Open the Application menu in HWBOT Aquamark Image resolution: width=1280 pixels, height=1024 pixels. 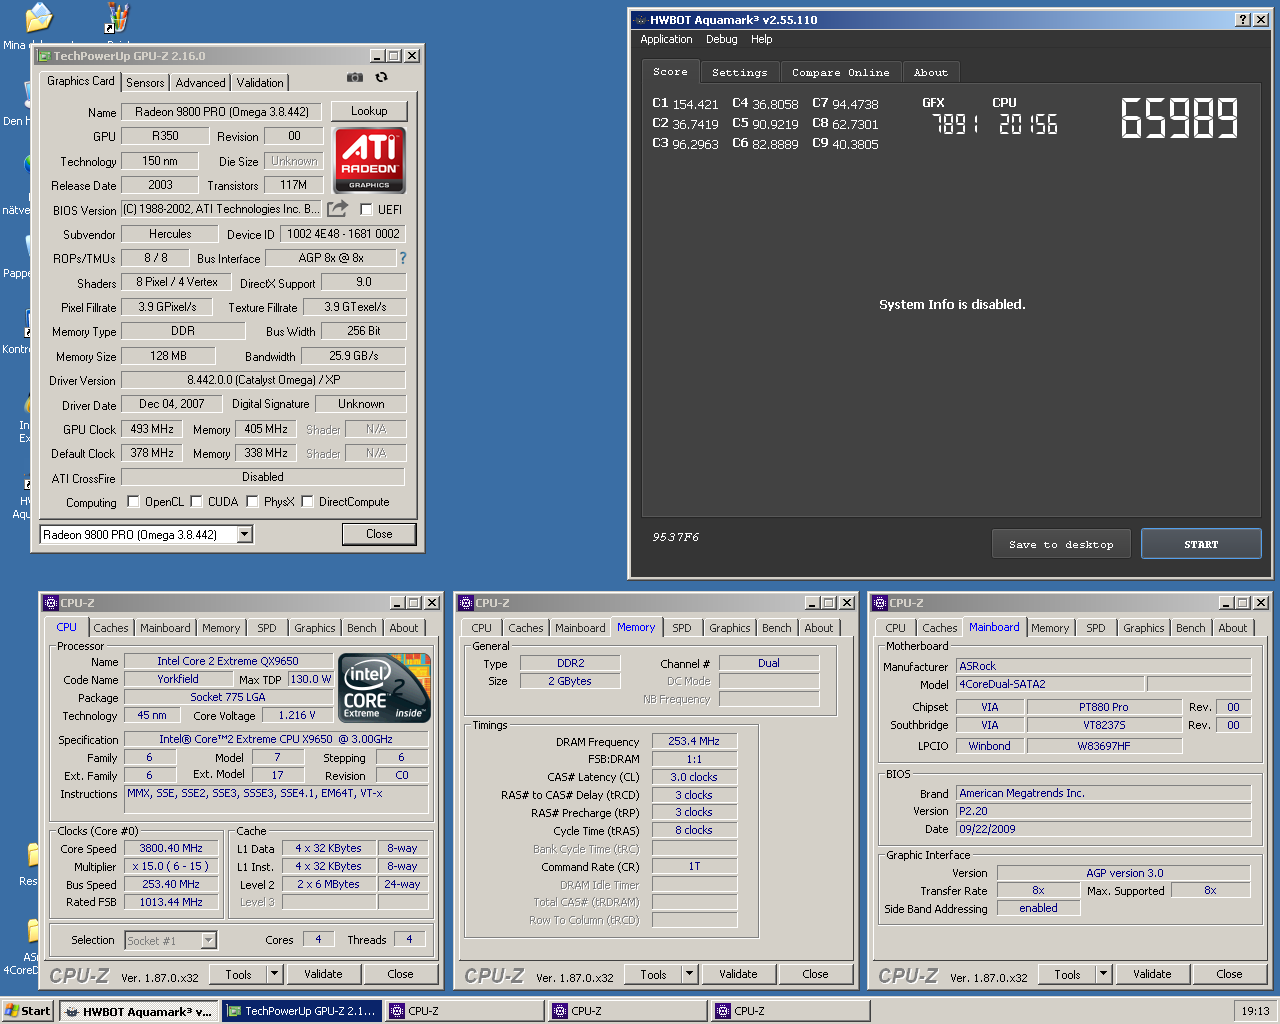666,40
